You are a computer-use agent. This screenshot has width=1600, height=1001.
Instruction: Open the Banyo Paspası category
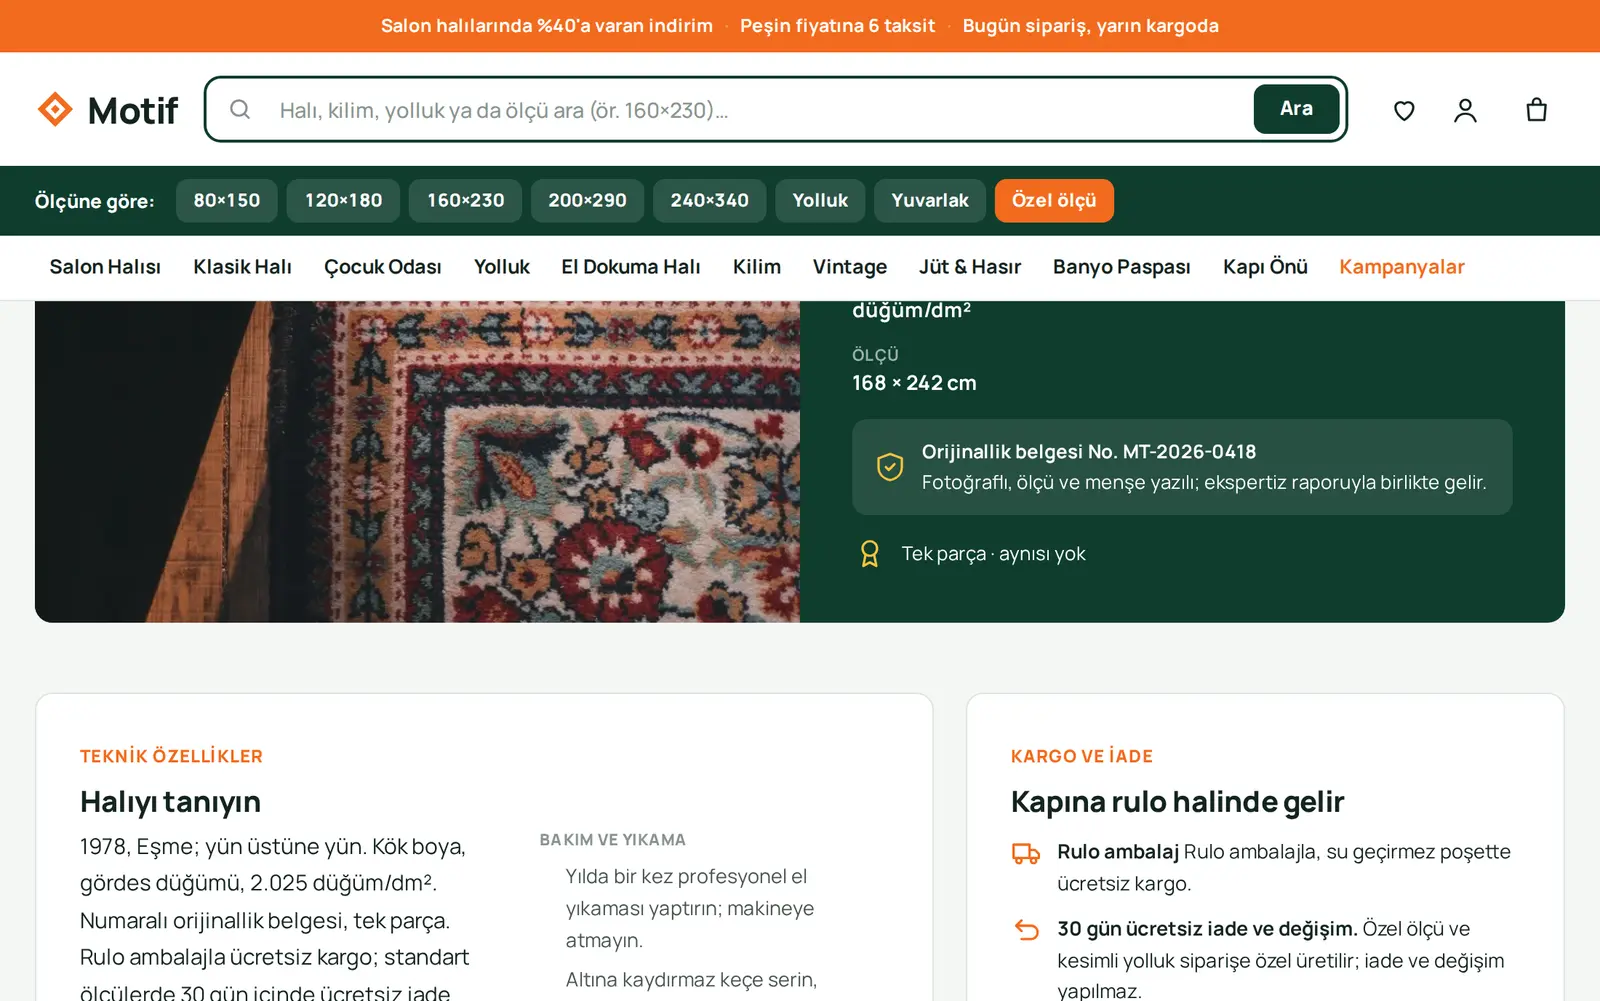[1122, 267]
